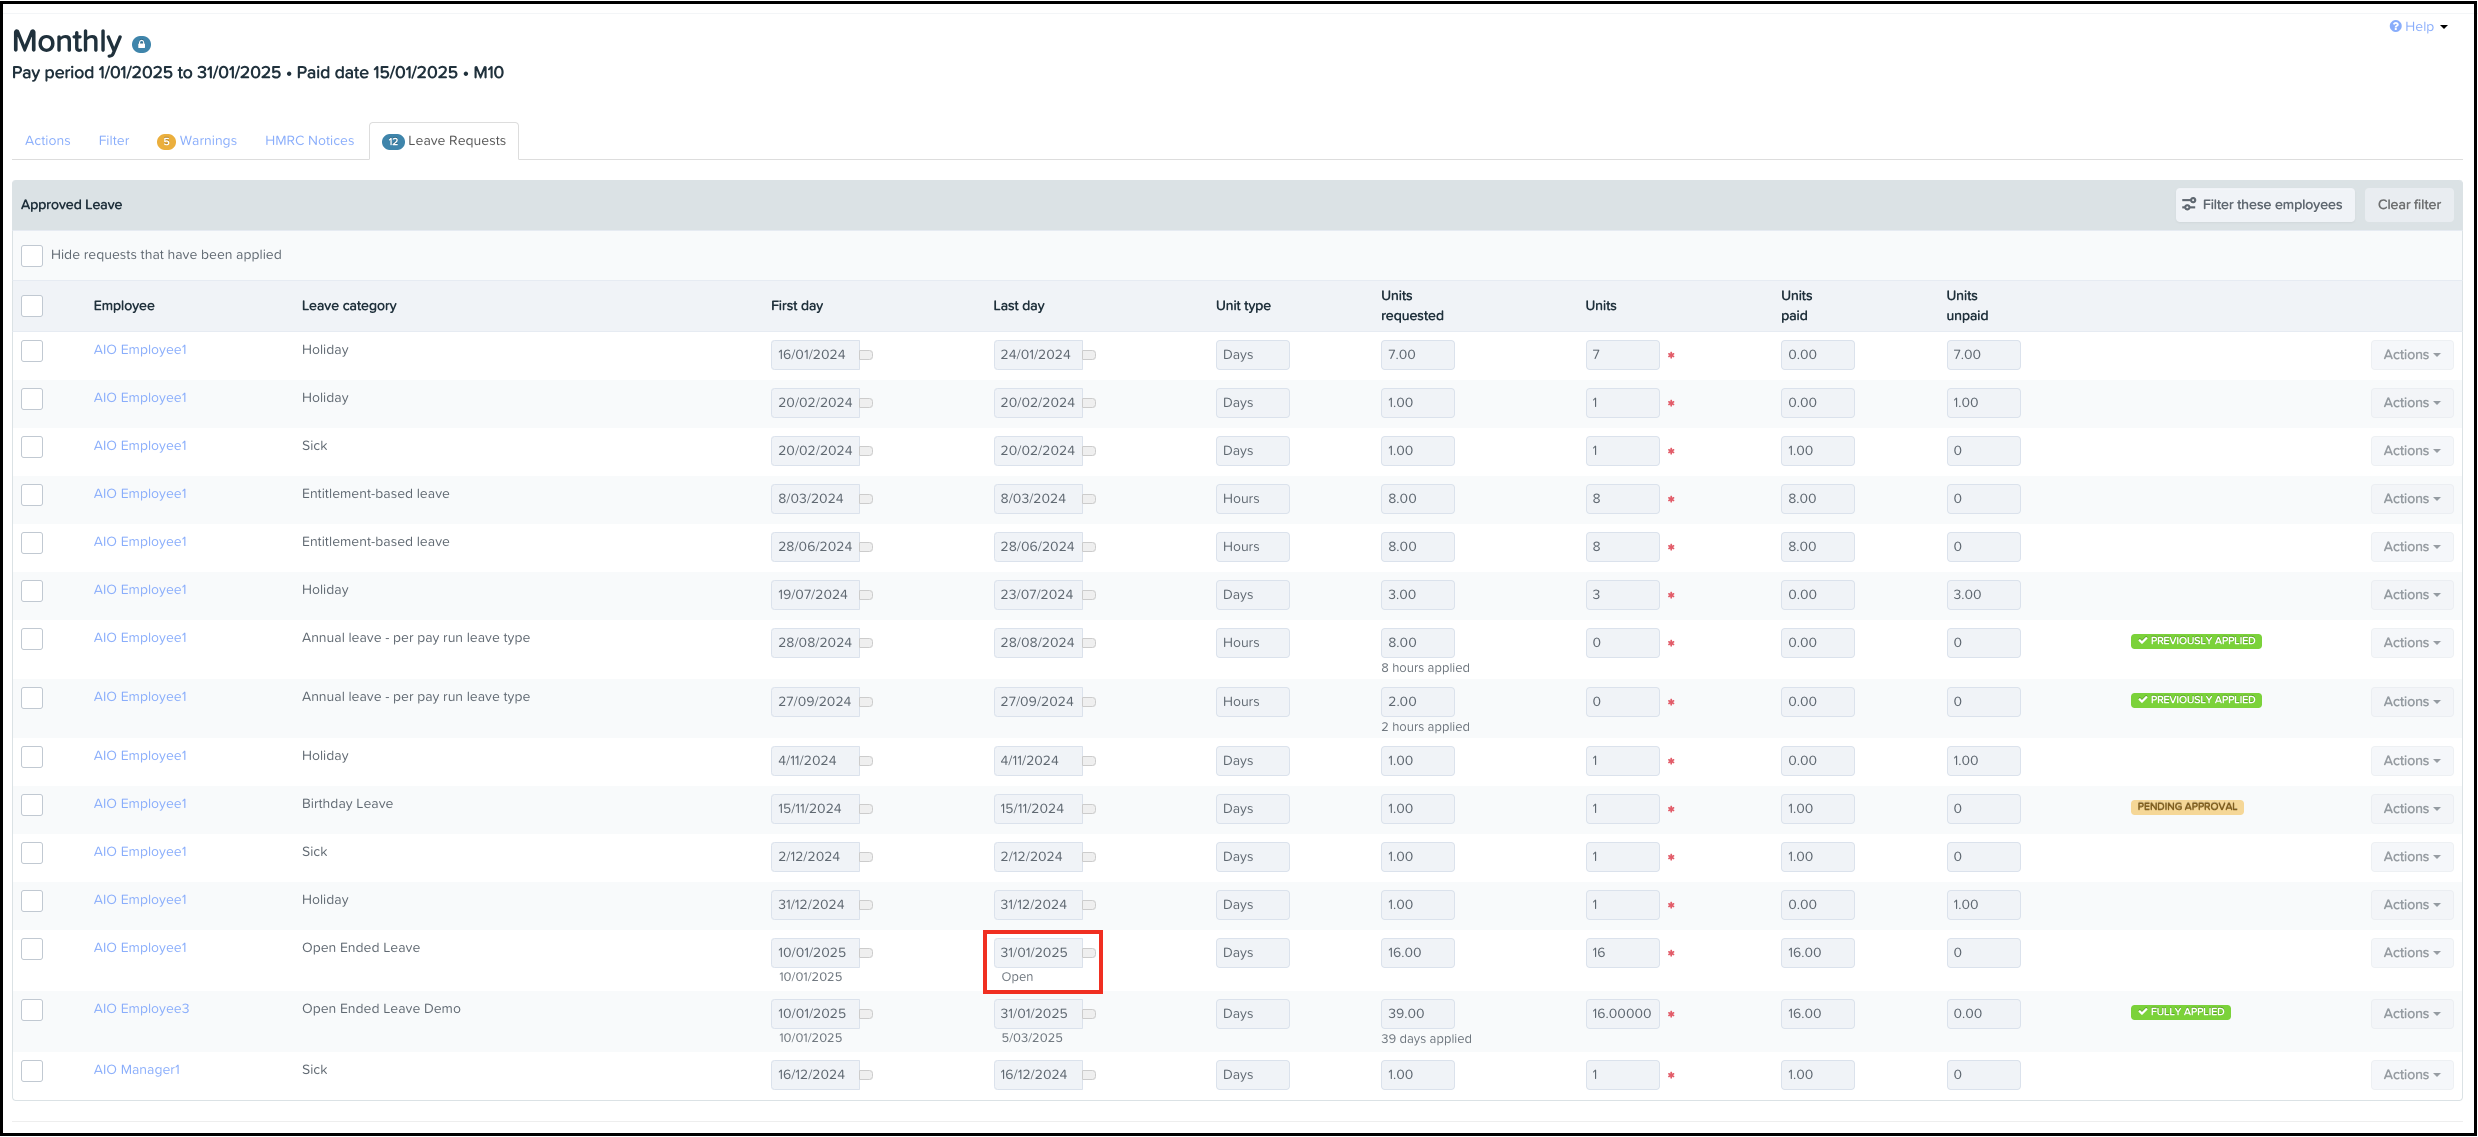Viewport: 2478px width, 1137px height.
Task: Switch to the HMRC Notices tab
Action: [309, 141]
